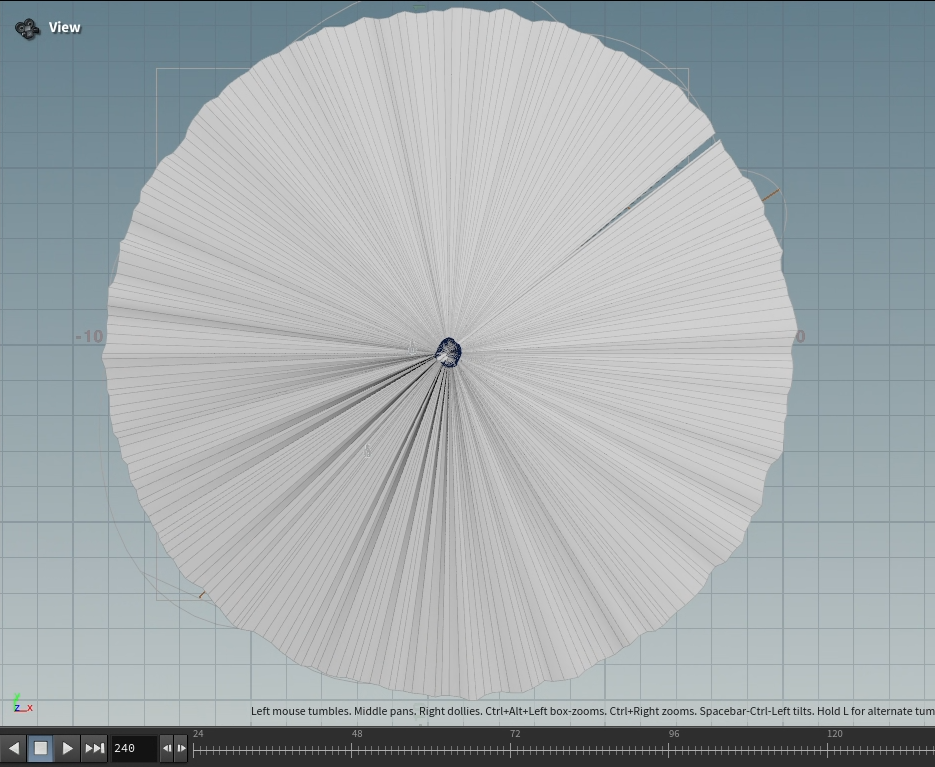
Task: Click the brown handle tick at lower left
Action: coord(202,595)
